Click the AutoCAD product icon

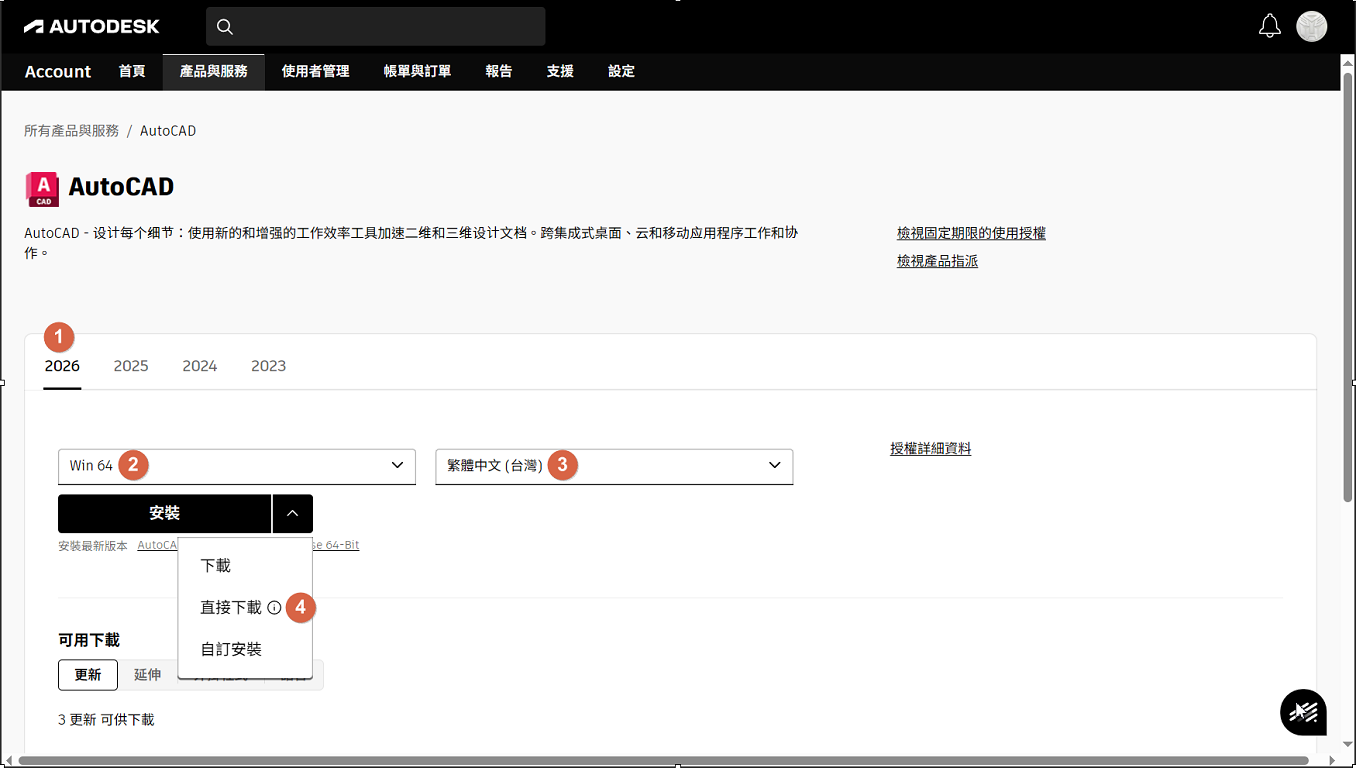click(42, 189)
